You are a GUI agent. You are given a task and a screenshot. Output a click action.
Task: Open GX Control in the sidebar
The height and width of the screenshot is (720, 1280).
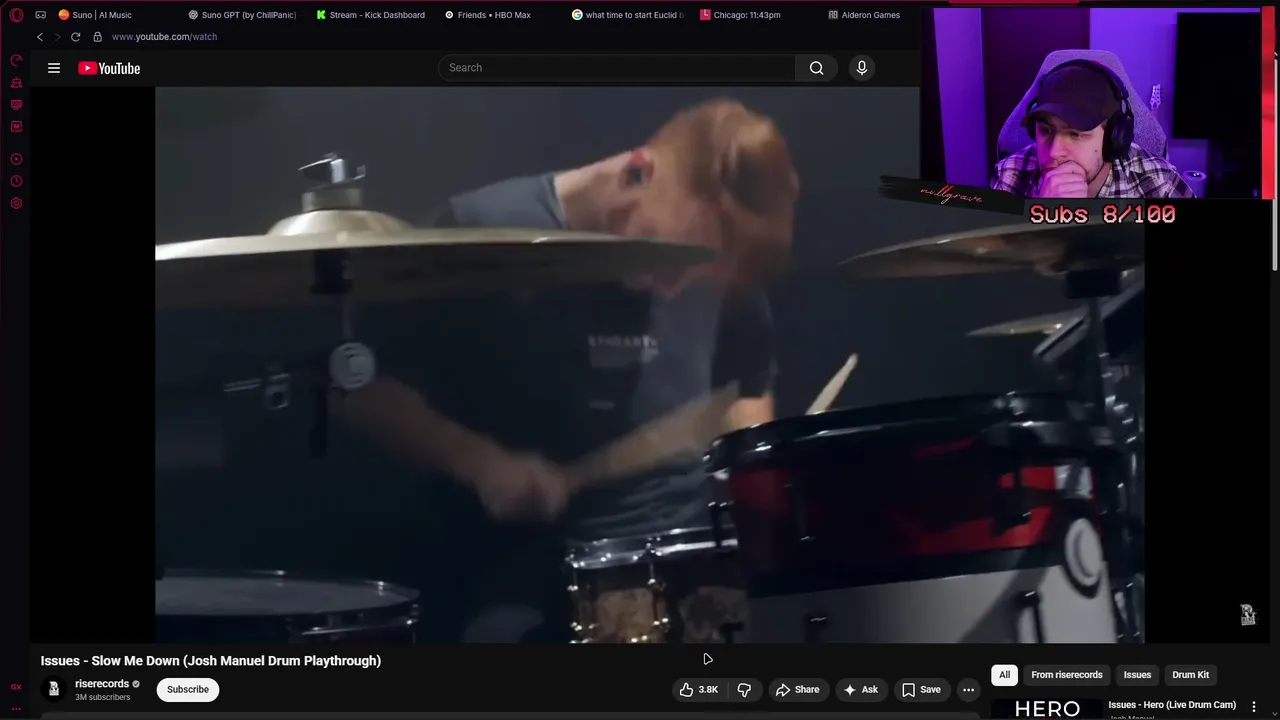tap(16, 60)
